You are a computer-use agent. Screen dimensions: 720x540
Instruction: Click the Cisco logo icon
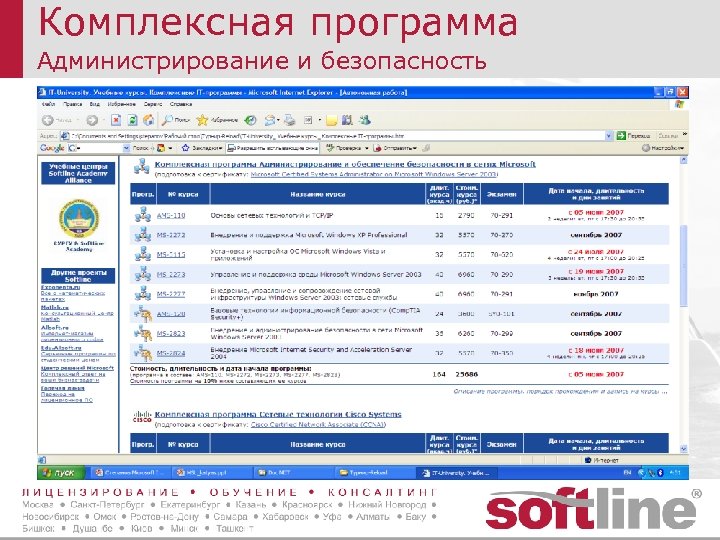pyautogui.click(x=142, y=416)
